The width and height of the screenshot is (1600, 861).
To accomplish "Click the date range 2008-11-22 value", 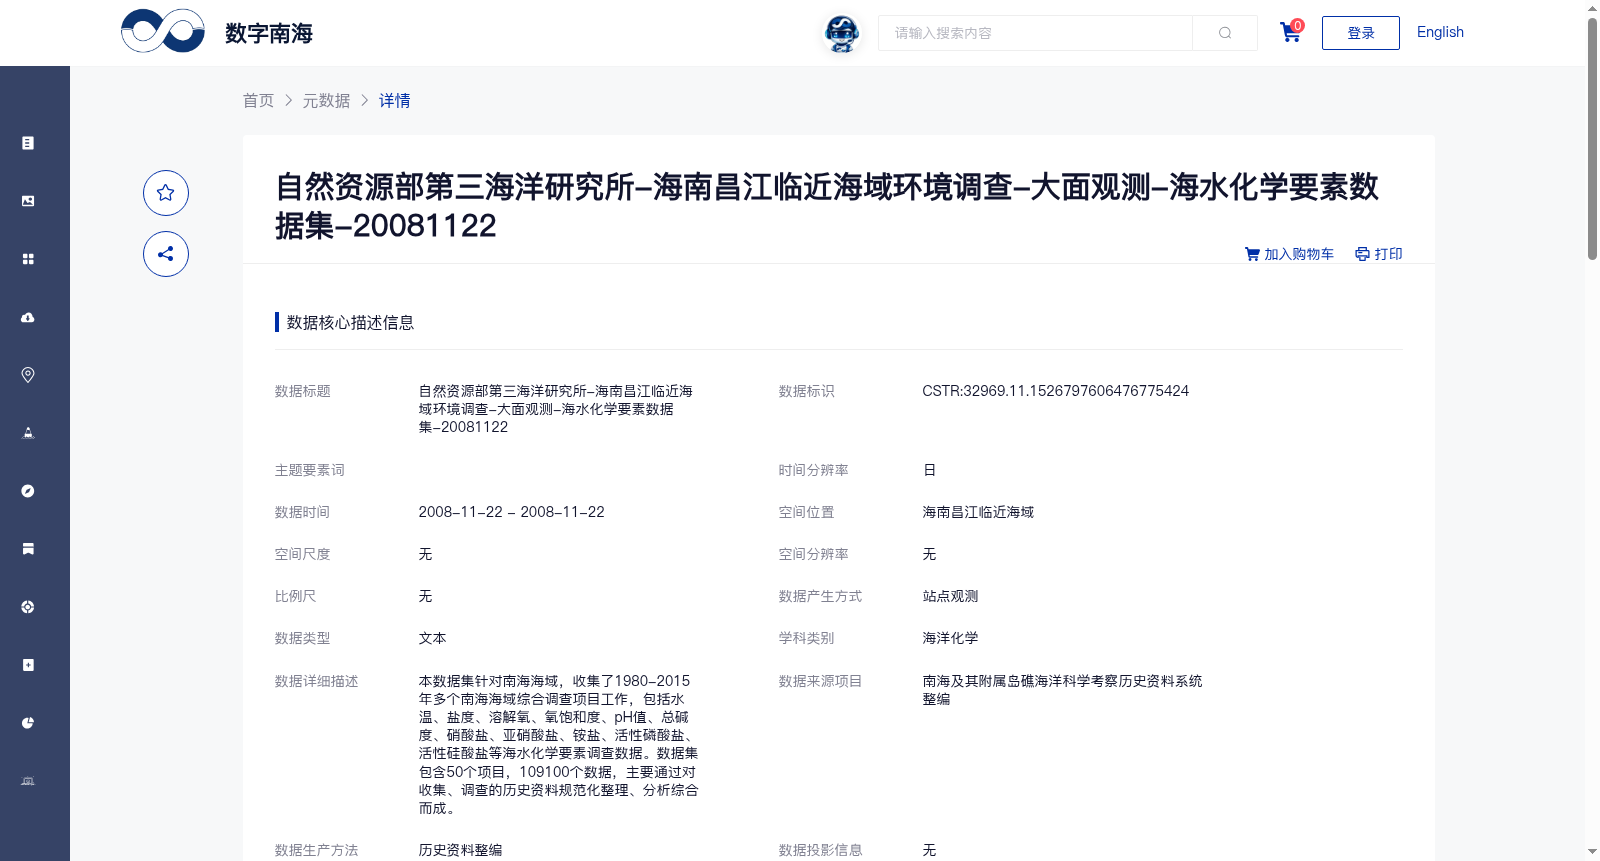I will (x=512, y=512).
